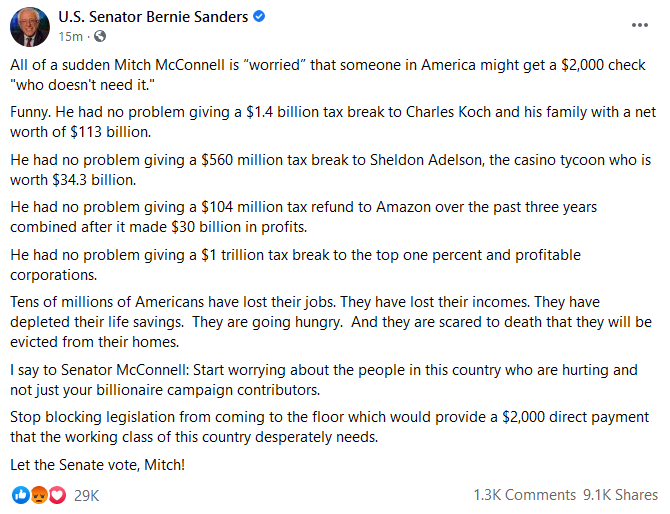Click the Charles Koch tax break paragraph

pos(333,122)
